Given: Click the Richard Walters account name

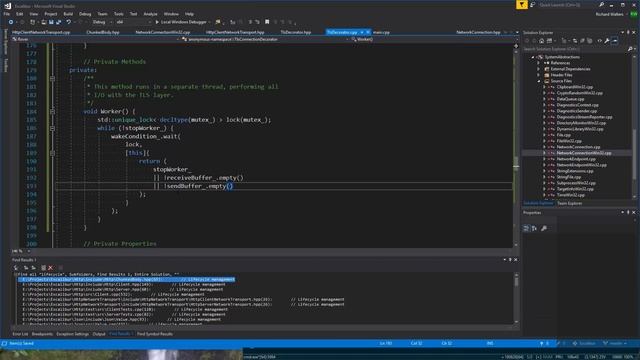Looking at the screenshot, I should [x=609, y=14].
